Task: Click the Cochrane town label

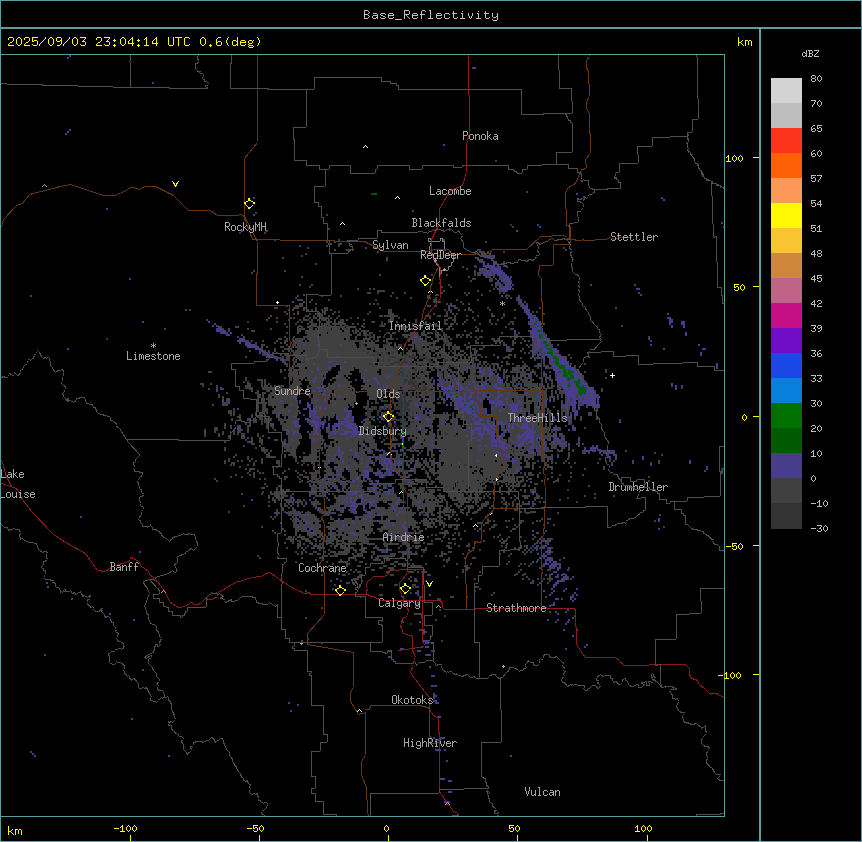Action: click(x=322, y=568)
